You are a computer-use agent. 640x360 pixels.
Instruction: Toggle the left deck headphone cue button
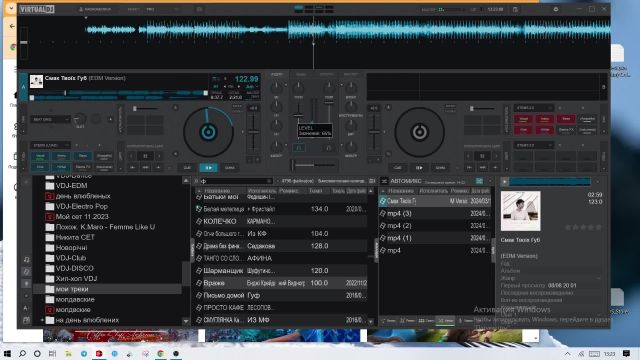[x=299, y=148]
